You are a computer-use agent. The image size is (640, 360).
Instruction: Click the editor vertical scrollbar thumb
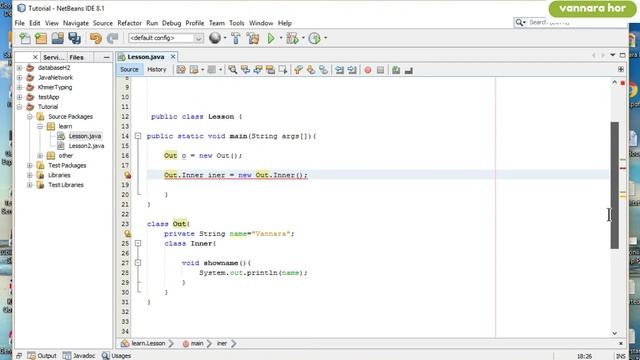pos(614,185)
